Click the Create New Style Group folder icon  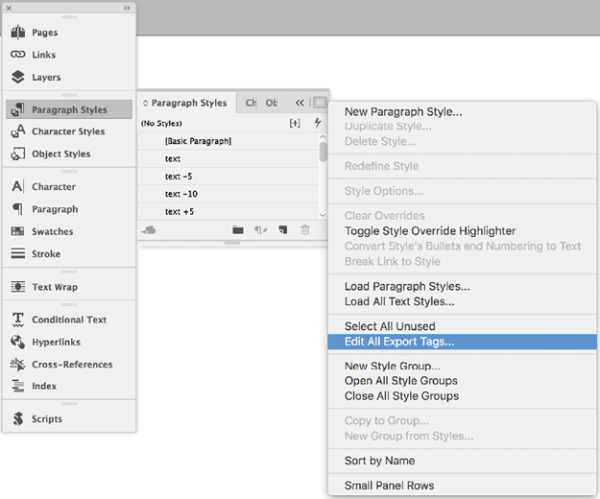point(238,230)
